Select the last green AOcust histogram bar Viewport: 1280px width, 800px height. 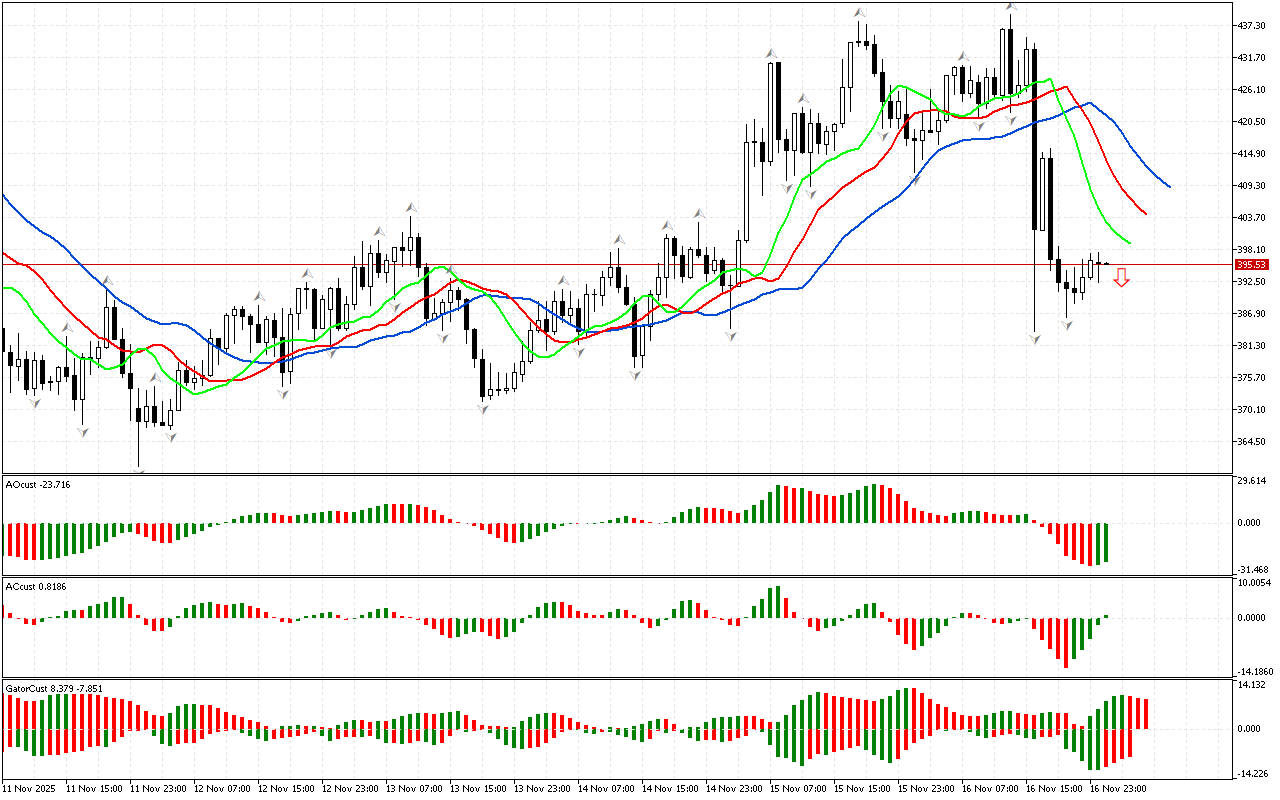pos(1106,542)
